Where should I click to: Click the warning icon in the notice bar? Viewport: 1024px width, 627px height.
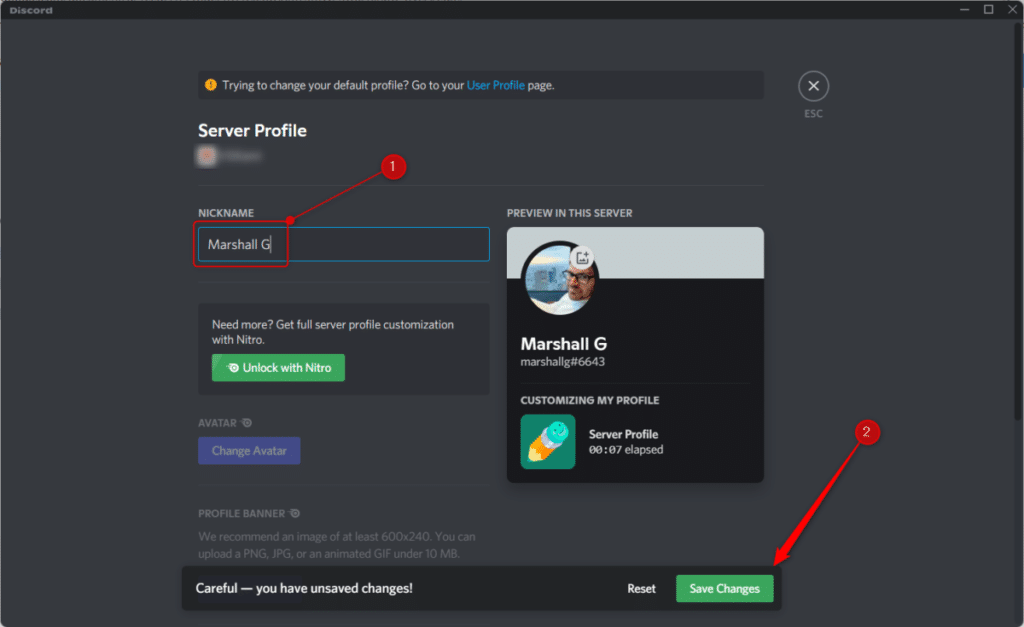coord(210,85)
